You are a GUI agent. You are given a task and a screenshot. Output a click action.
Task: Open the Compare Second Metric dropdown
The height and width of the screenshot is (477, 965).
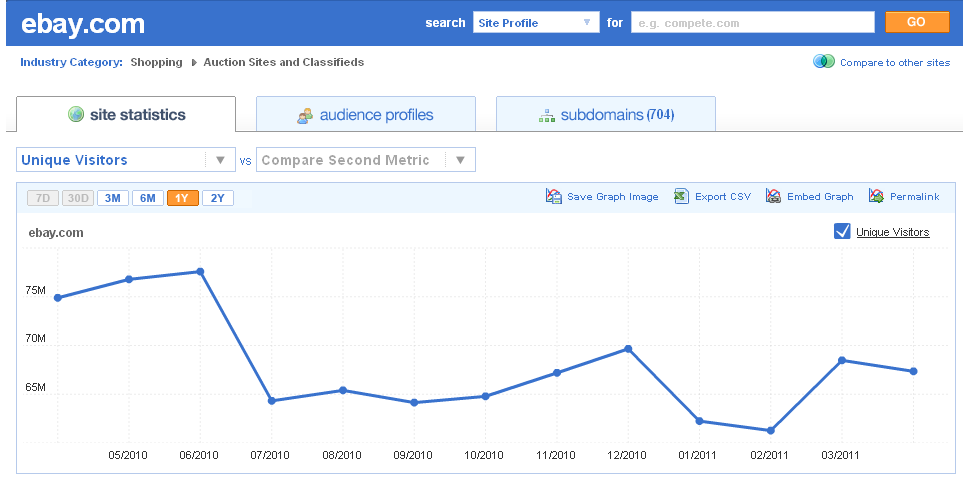[x=366, y=160]
